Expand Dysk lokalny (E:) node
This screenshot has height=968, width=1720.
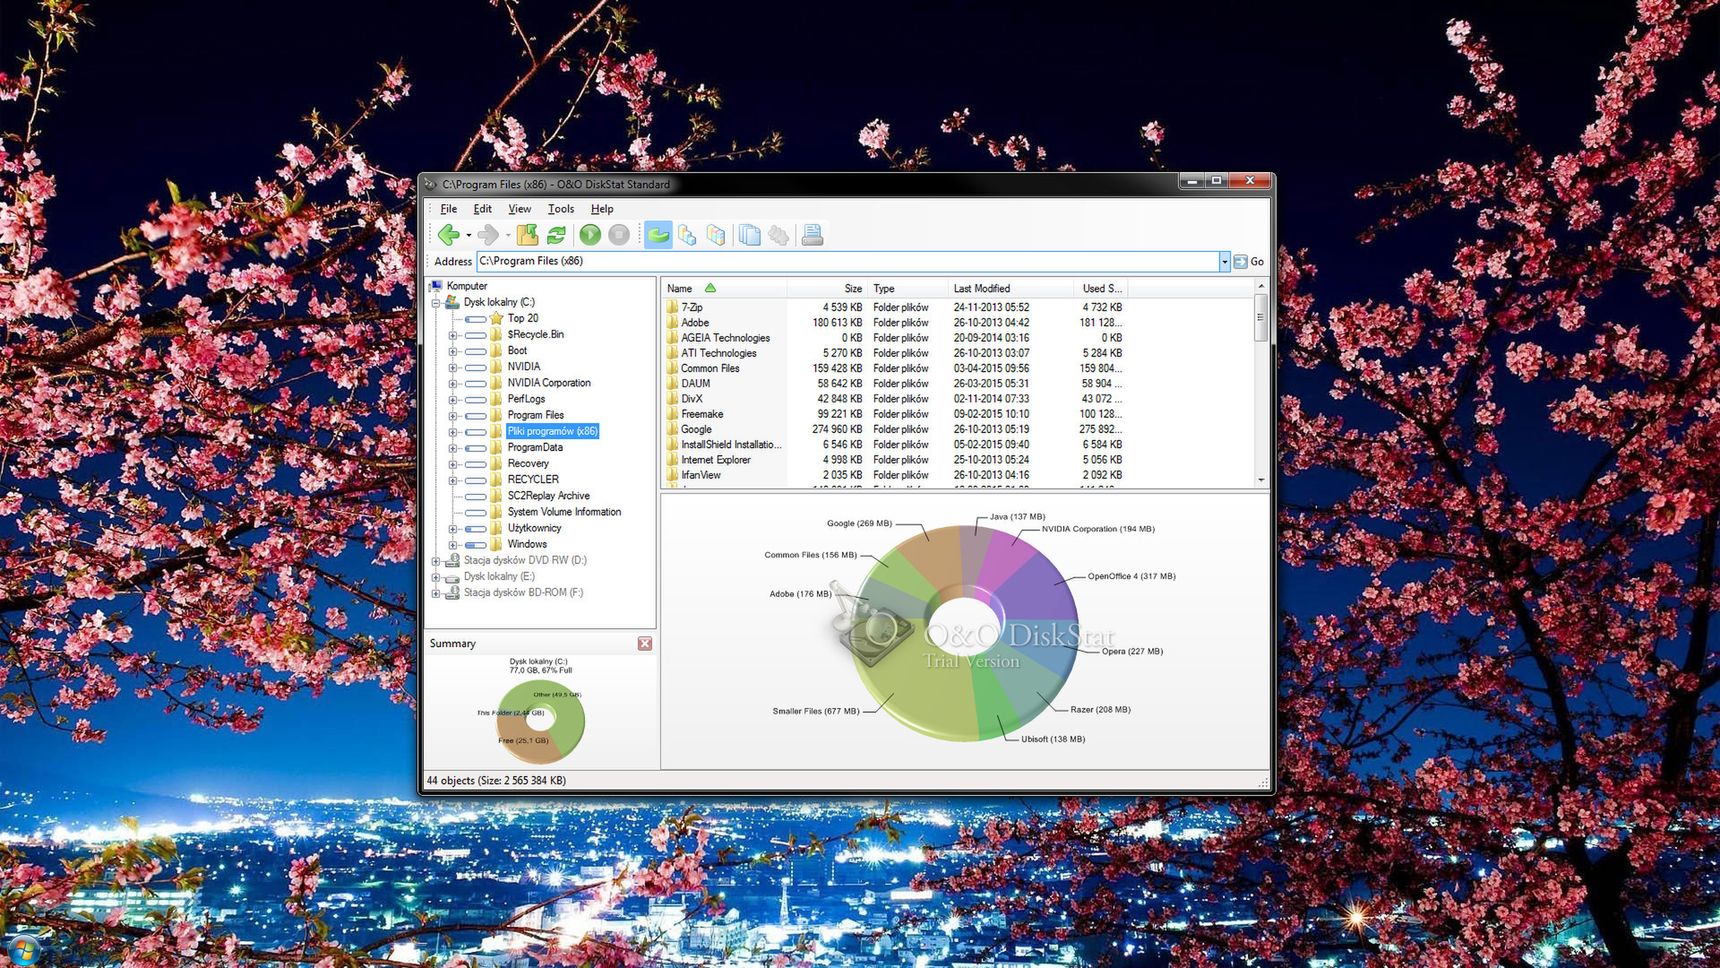[x=436, y=577]
